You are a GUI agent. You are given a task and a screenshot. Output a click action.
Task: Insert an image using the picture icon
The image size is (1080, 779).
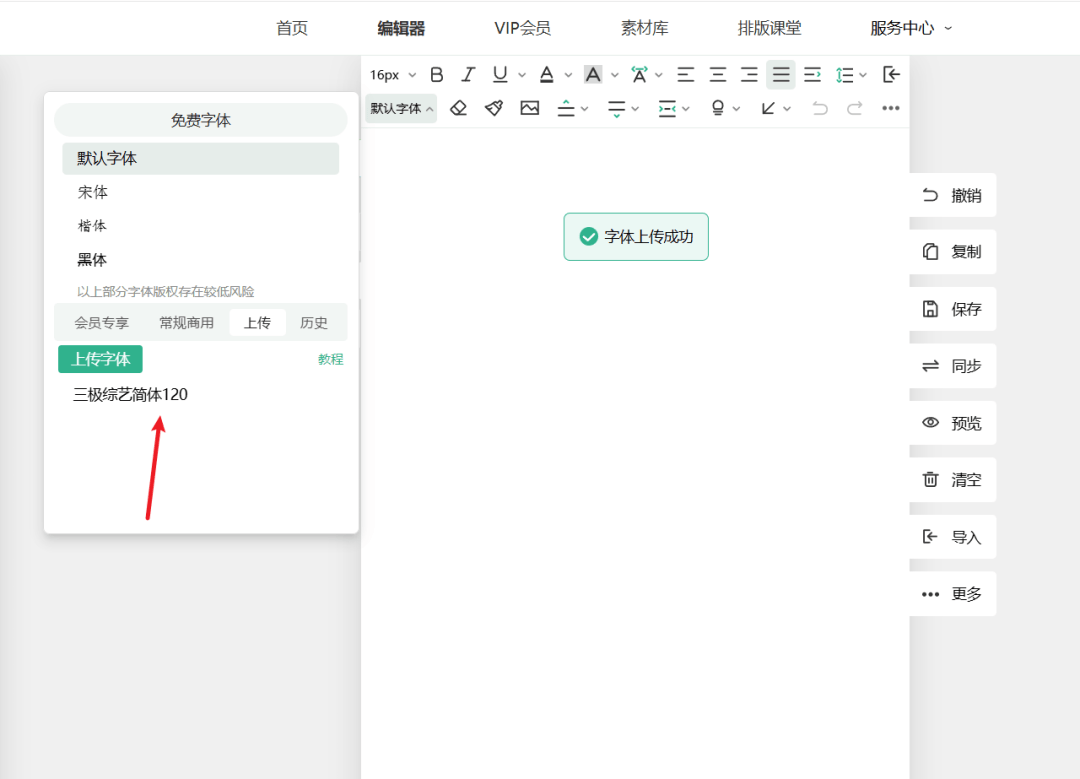coord(530,108)
